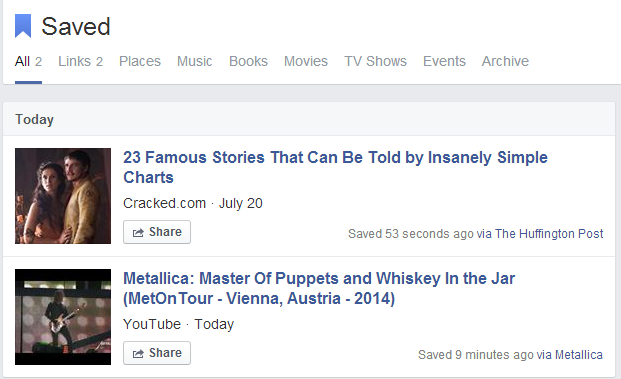Viewport: 621px width, 379px height.
Task: Open the Places tab
Action: tap(140, 61)
